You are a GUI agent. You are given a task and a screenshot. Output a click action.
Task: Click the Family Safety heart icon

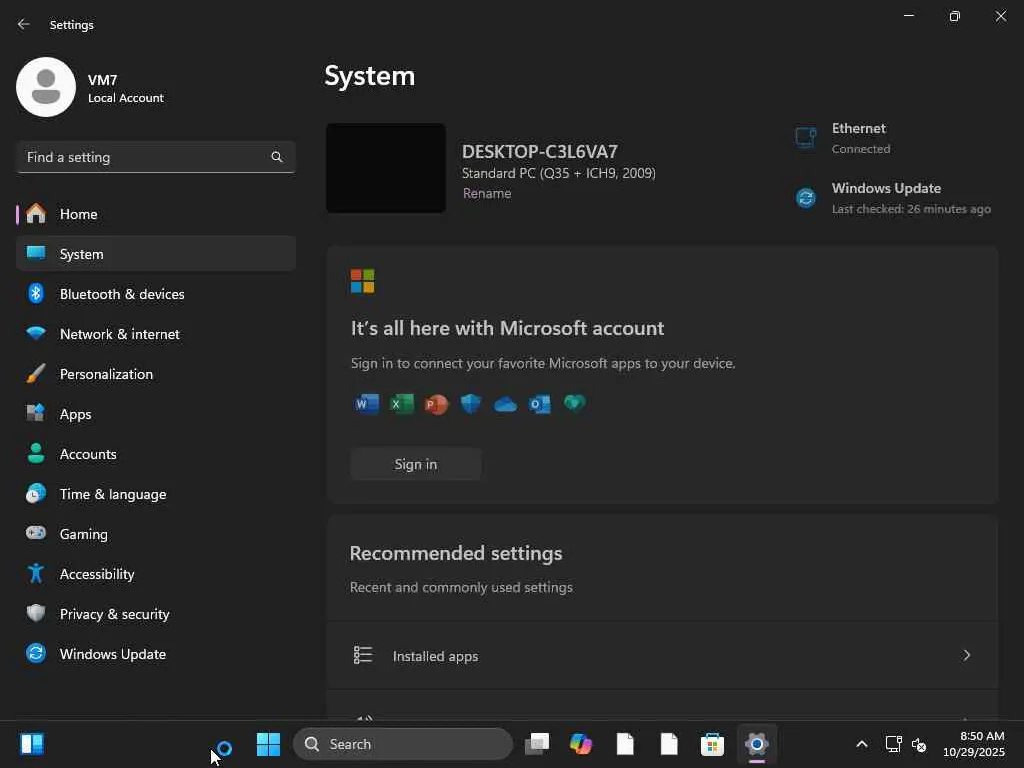[575, 403]
